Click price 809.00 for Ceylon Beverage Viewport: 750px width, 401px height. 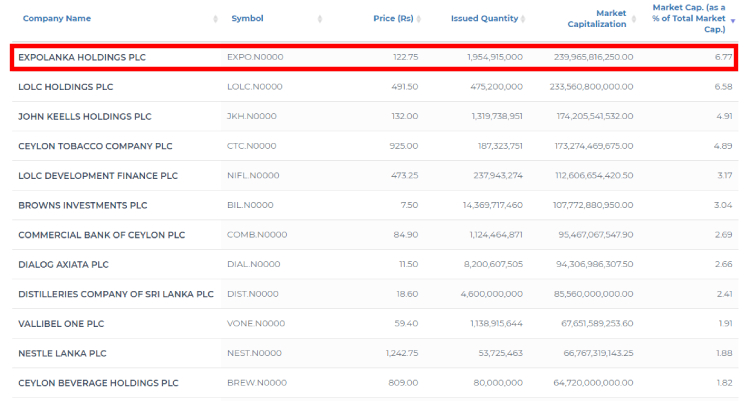coord(404,383)
